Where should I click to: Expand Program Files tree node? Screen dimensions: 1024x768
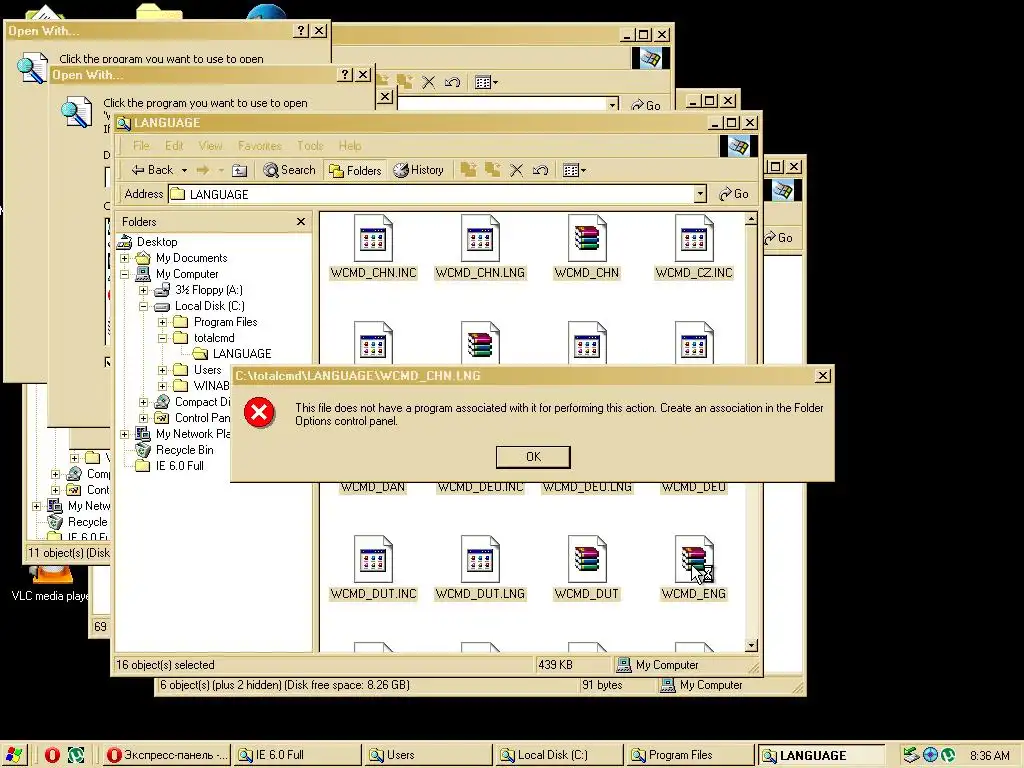pos(163,322)
